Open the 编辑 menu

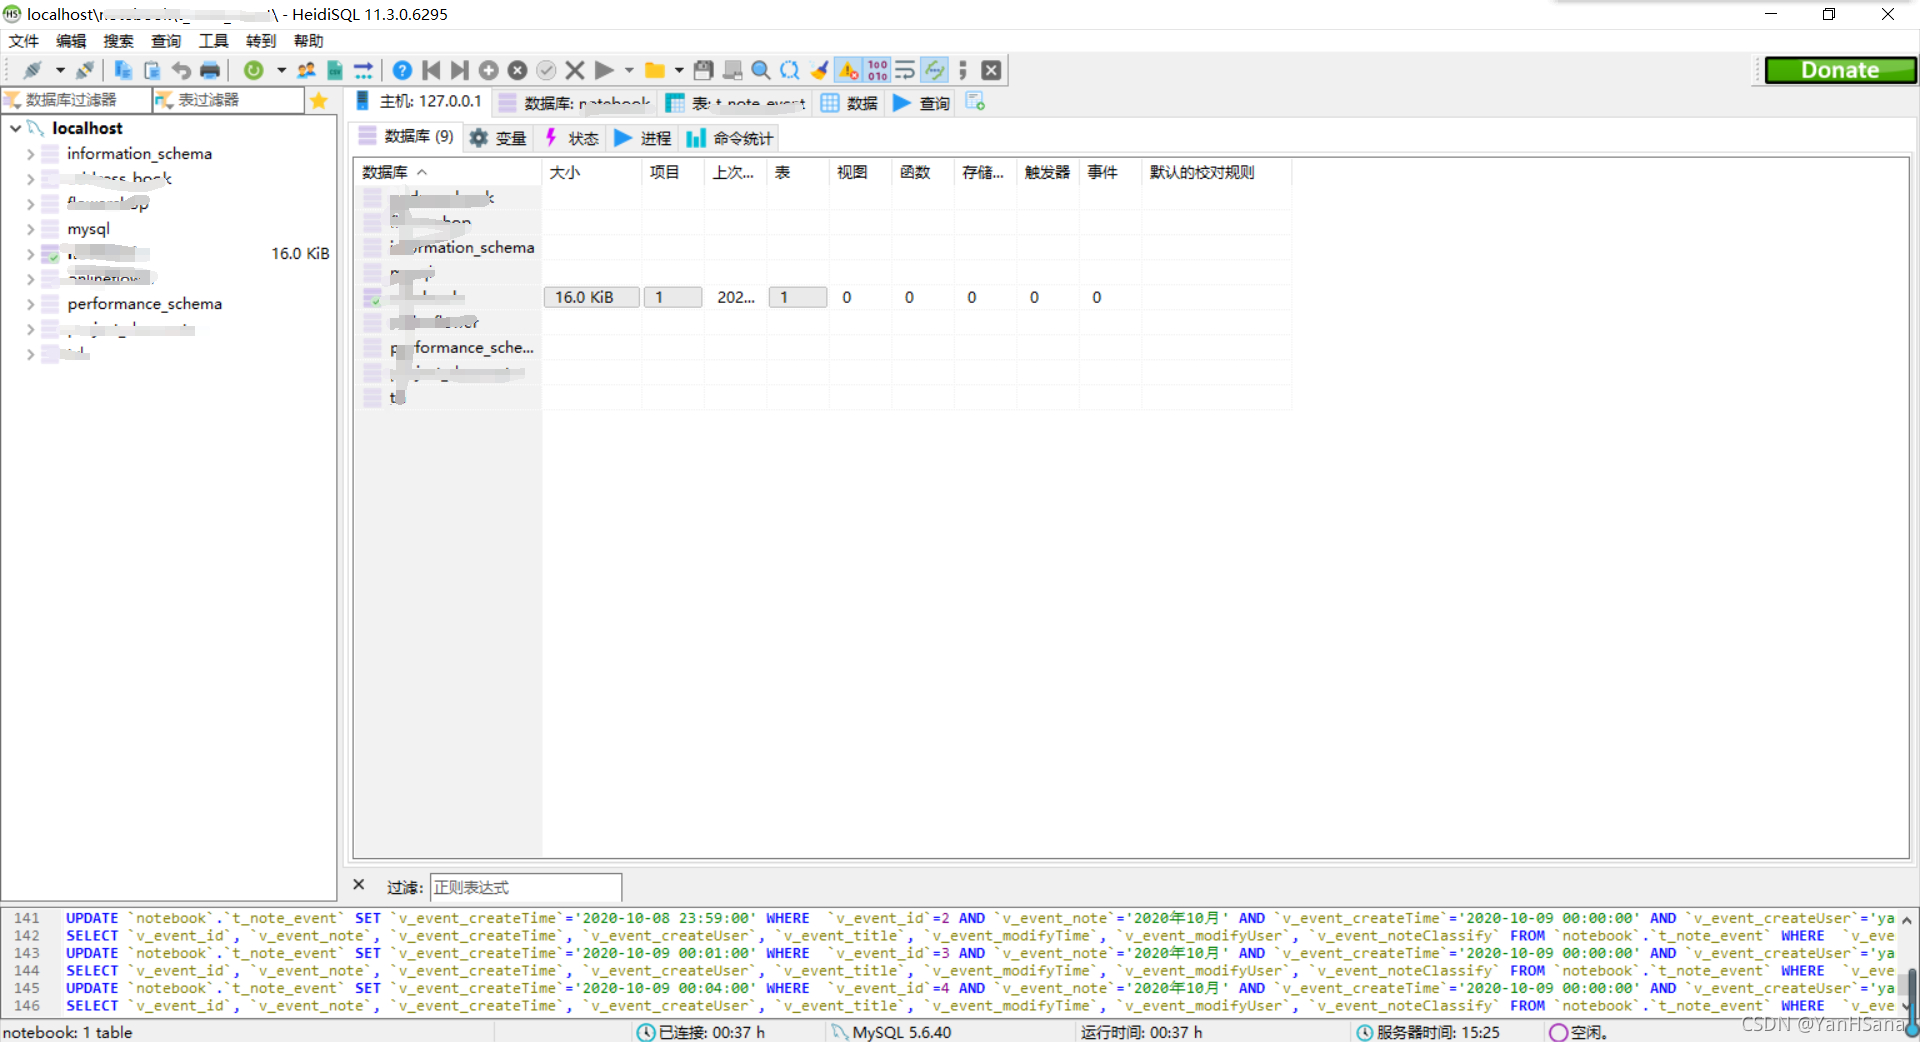point(71,41)
